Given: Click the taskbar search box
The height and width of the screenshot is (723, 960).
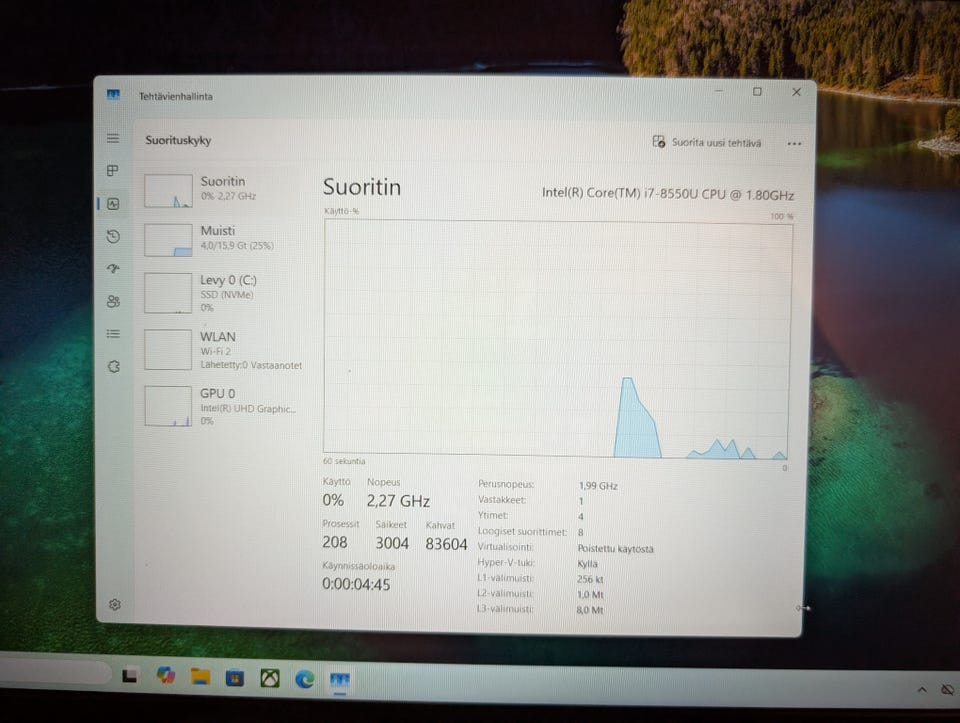Looking at the screenshot, I should (x=55, y=672).
